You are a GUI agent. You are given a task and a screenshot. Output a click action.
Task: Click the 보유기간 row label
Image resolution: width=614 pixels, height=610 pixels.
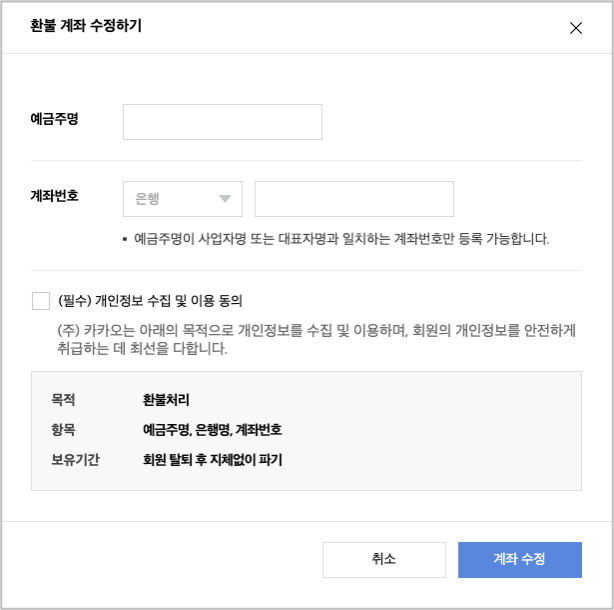pos(75,460)
